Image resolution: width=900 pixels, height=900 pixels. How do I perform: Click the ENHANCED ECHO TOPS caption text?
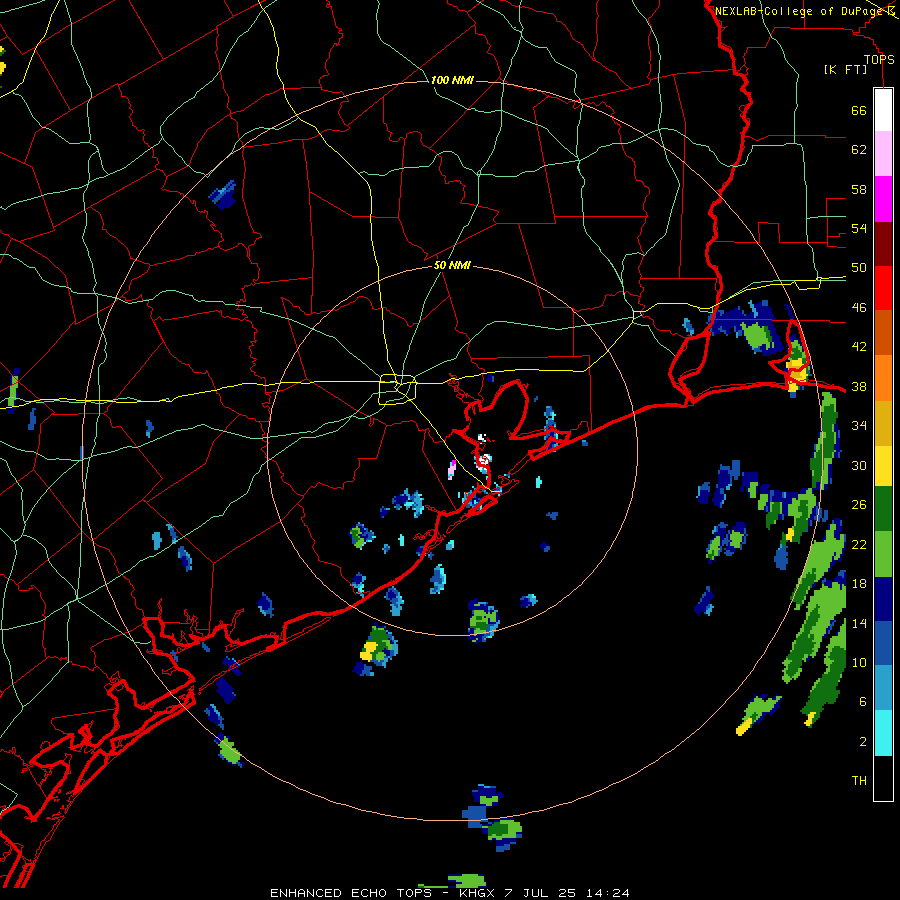(x=351, y=893)
